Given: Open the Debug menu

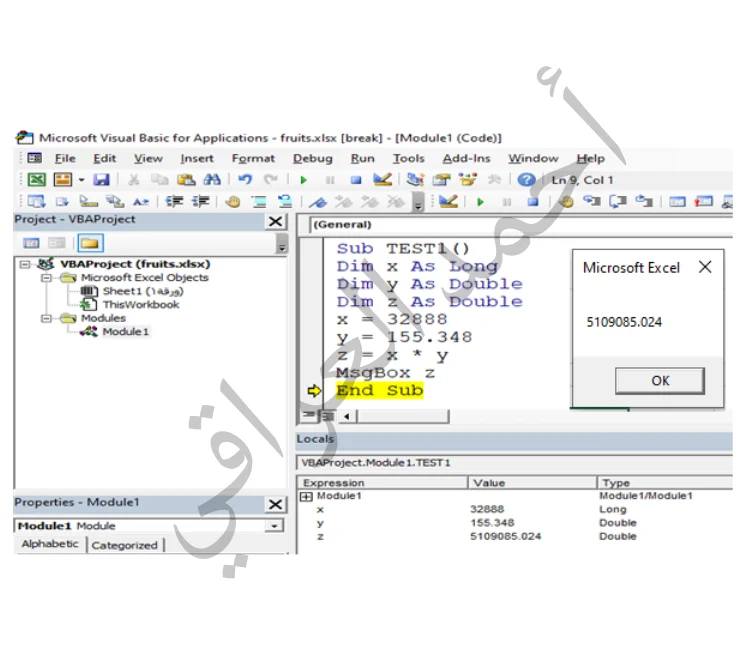Looking at the screenshot, I should pyautogui.click(x=312, y=159).
